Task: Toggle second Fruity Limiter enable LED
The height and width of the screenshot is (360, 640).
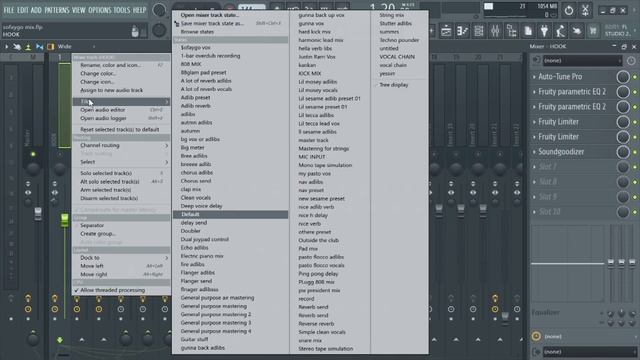Action: 635,137
